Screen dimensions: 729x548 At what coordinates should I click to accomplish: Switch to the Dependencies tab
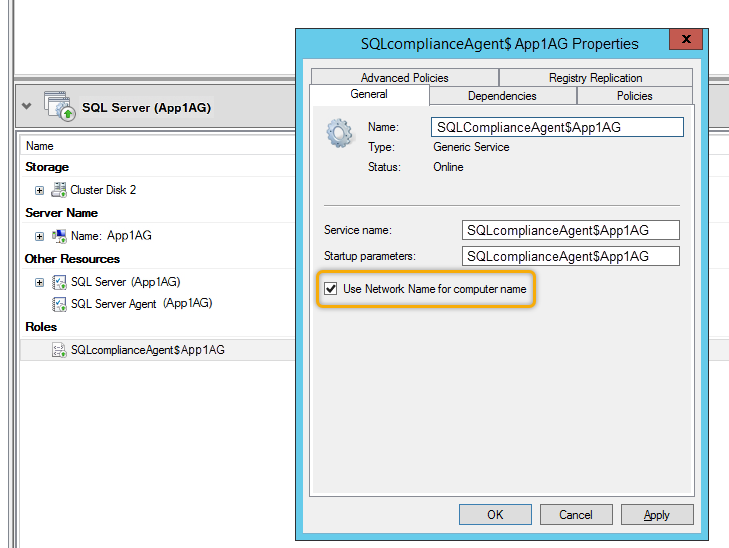pyautogui.click(x=502, y=96)
